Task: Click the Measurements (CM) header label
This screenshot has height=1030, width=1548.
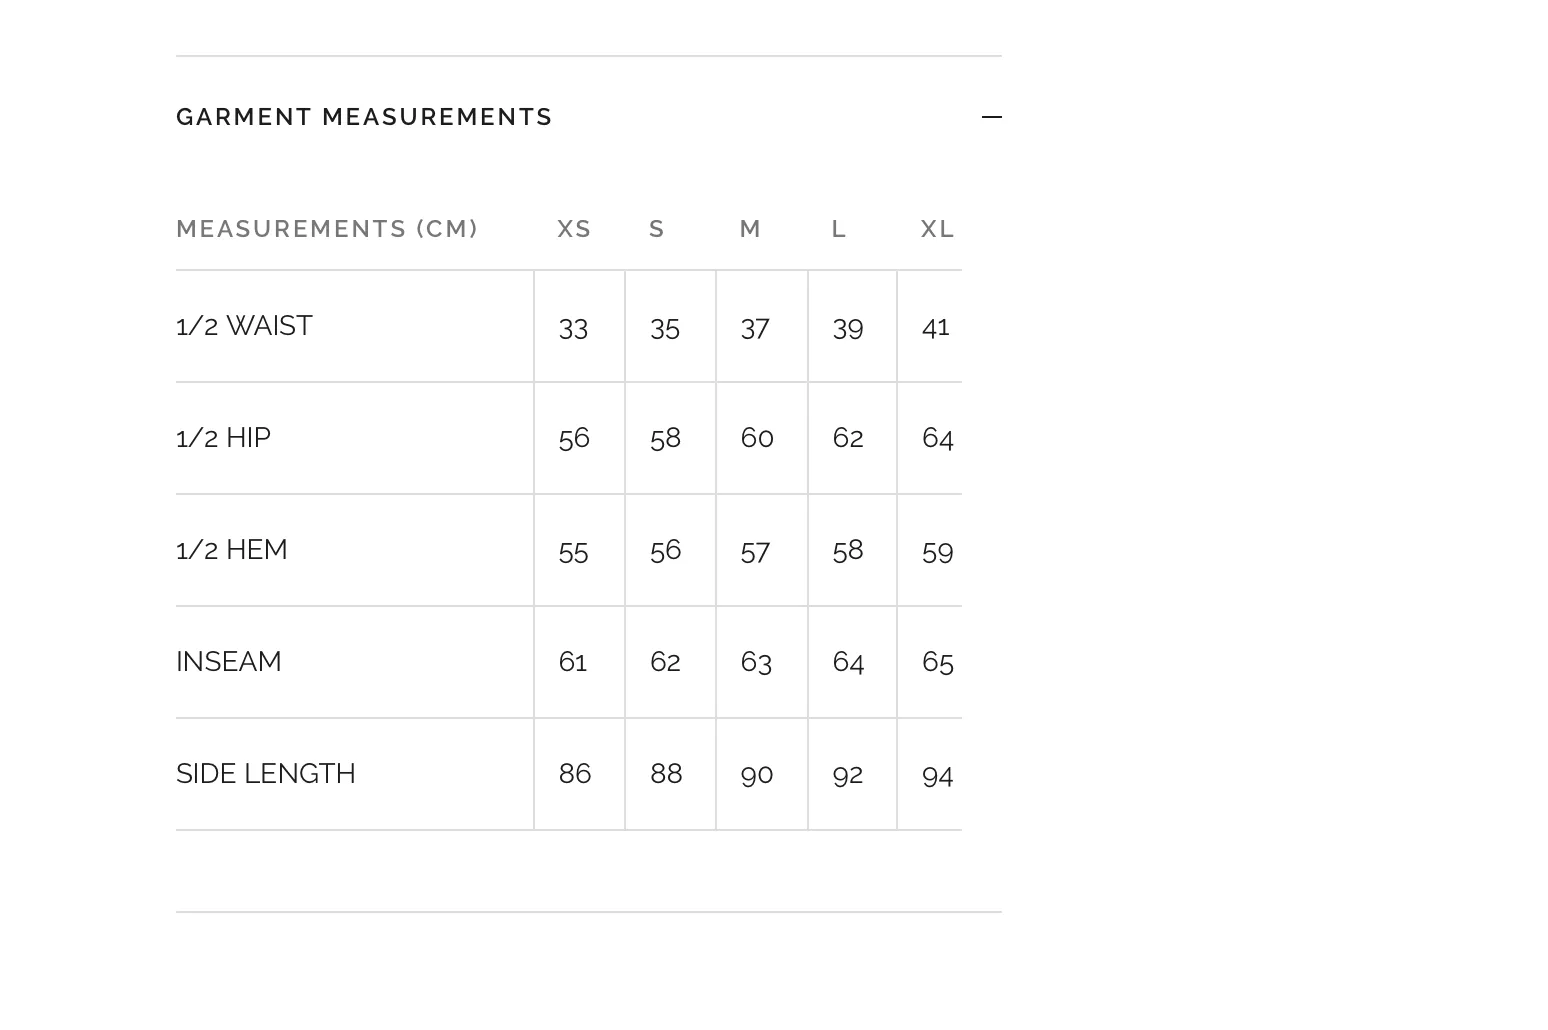Action: 327,229
